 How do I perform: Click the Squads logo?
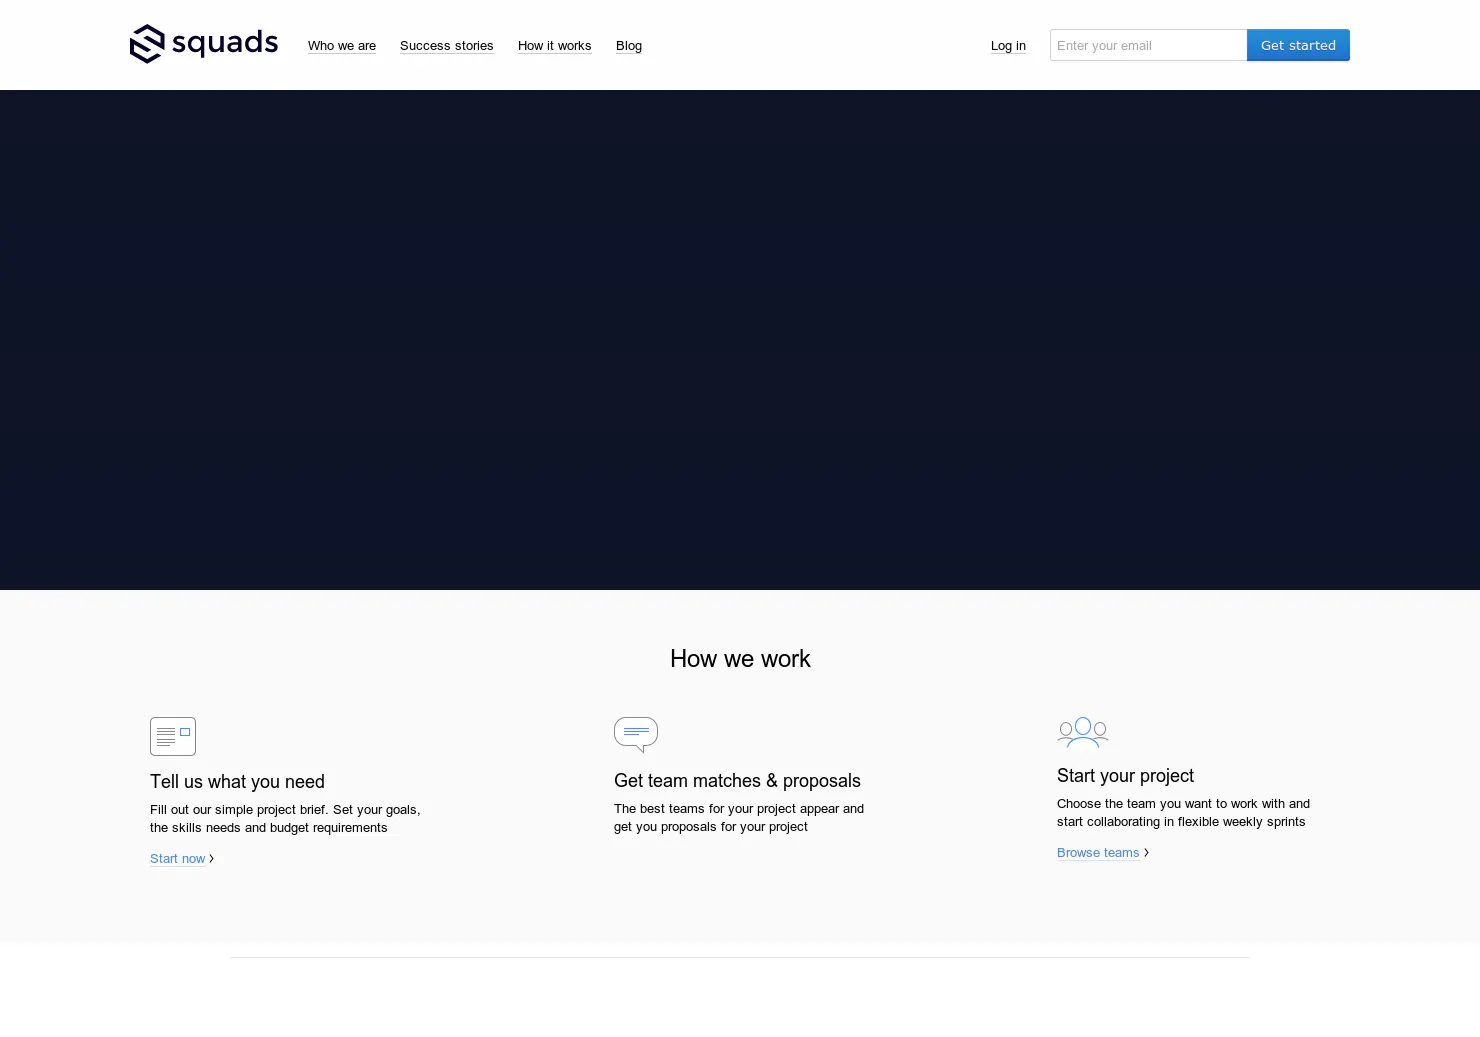click(x=204, y=44)
